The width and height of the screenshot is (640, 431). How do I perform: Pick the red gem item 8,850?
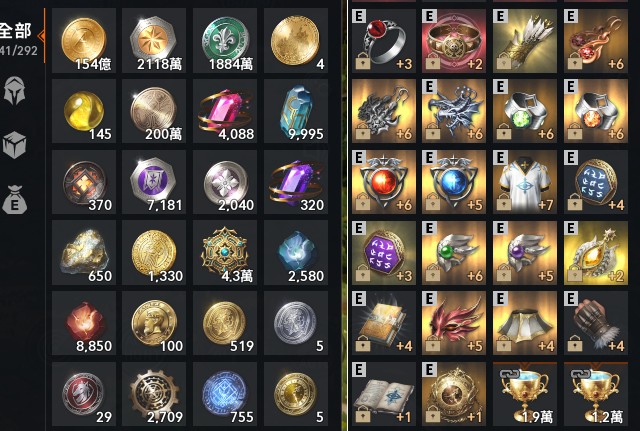(x=84, y=323)
